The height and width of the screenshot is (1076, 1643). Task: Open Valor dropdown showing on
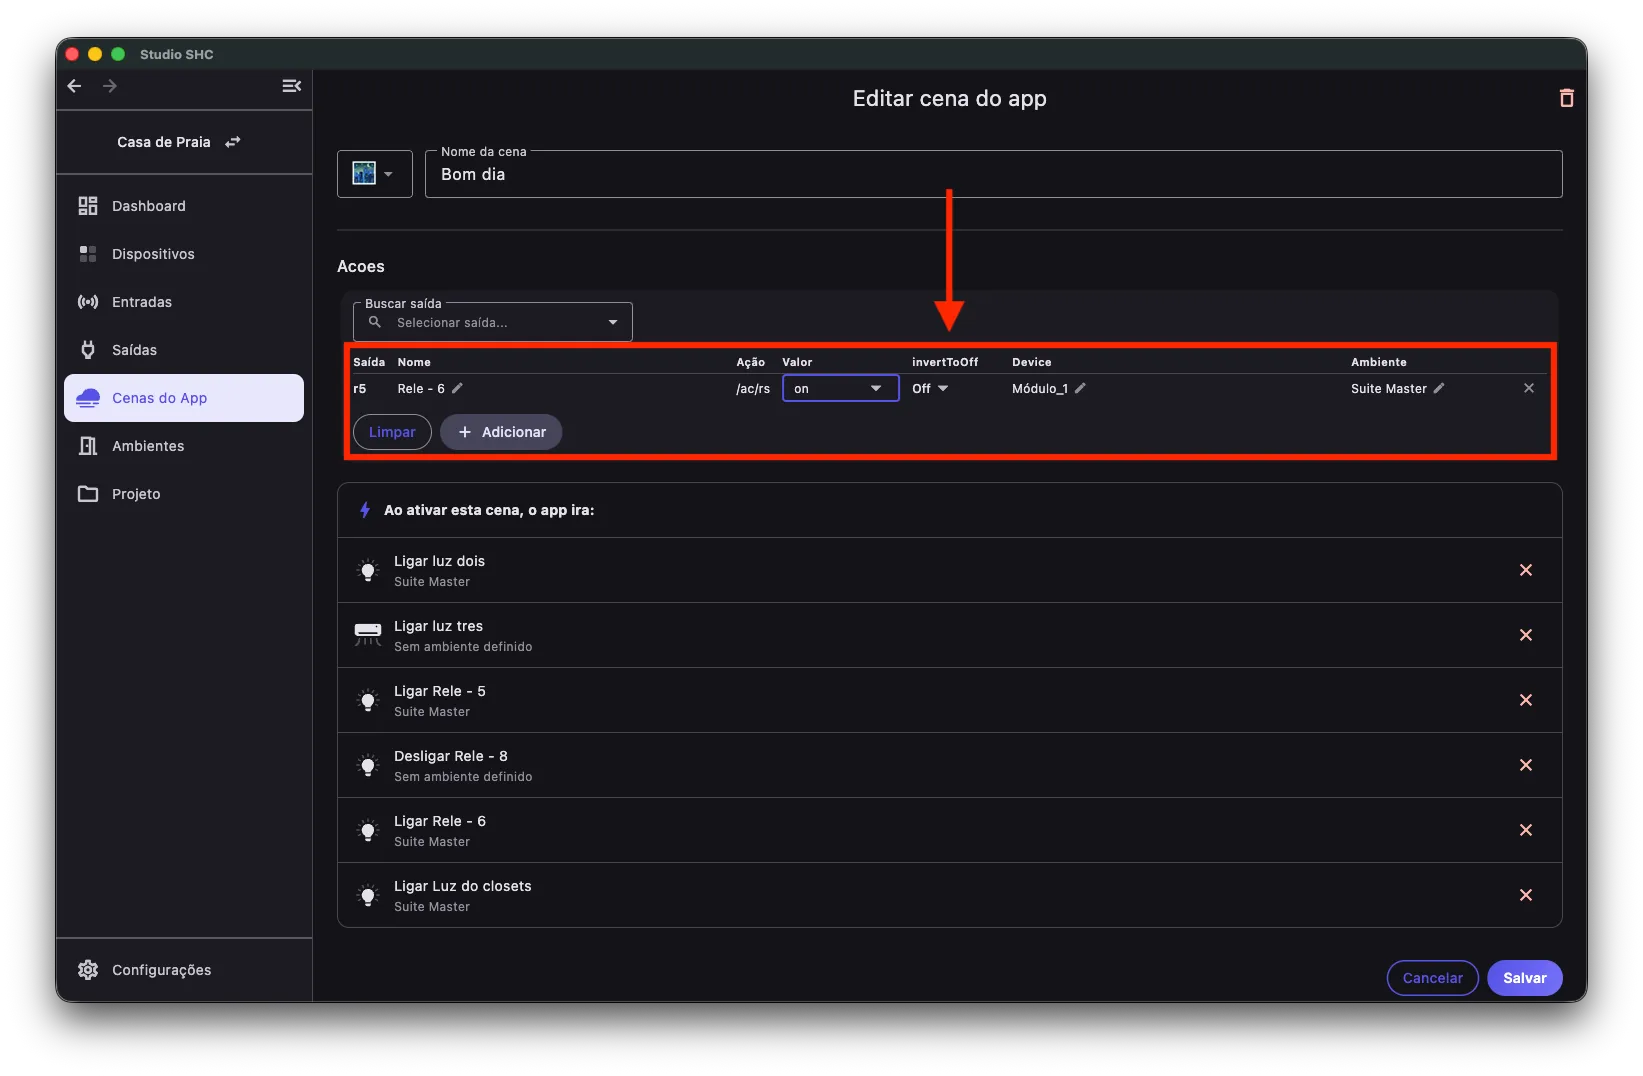pyautogui.click(x=840, y=388)
